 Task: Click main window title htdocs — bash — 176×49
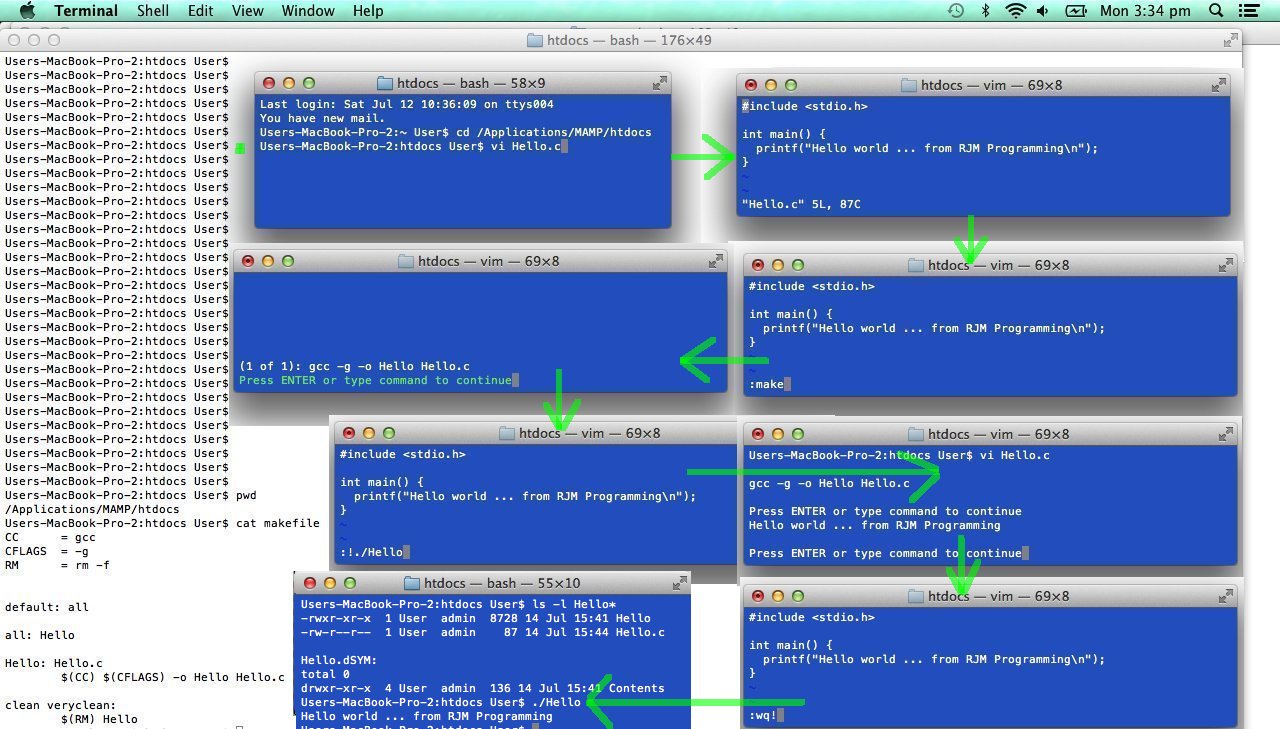630,40
